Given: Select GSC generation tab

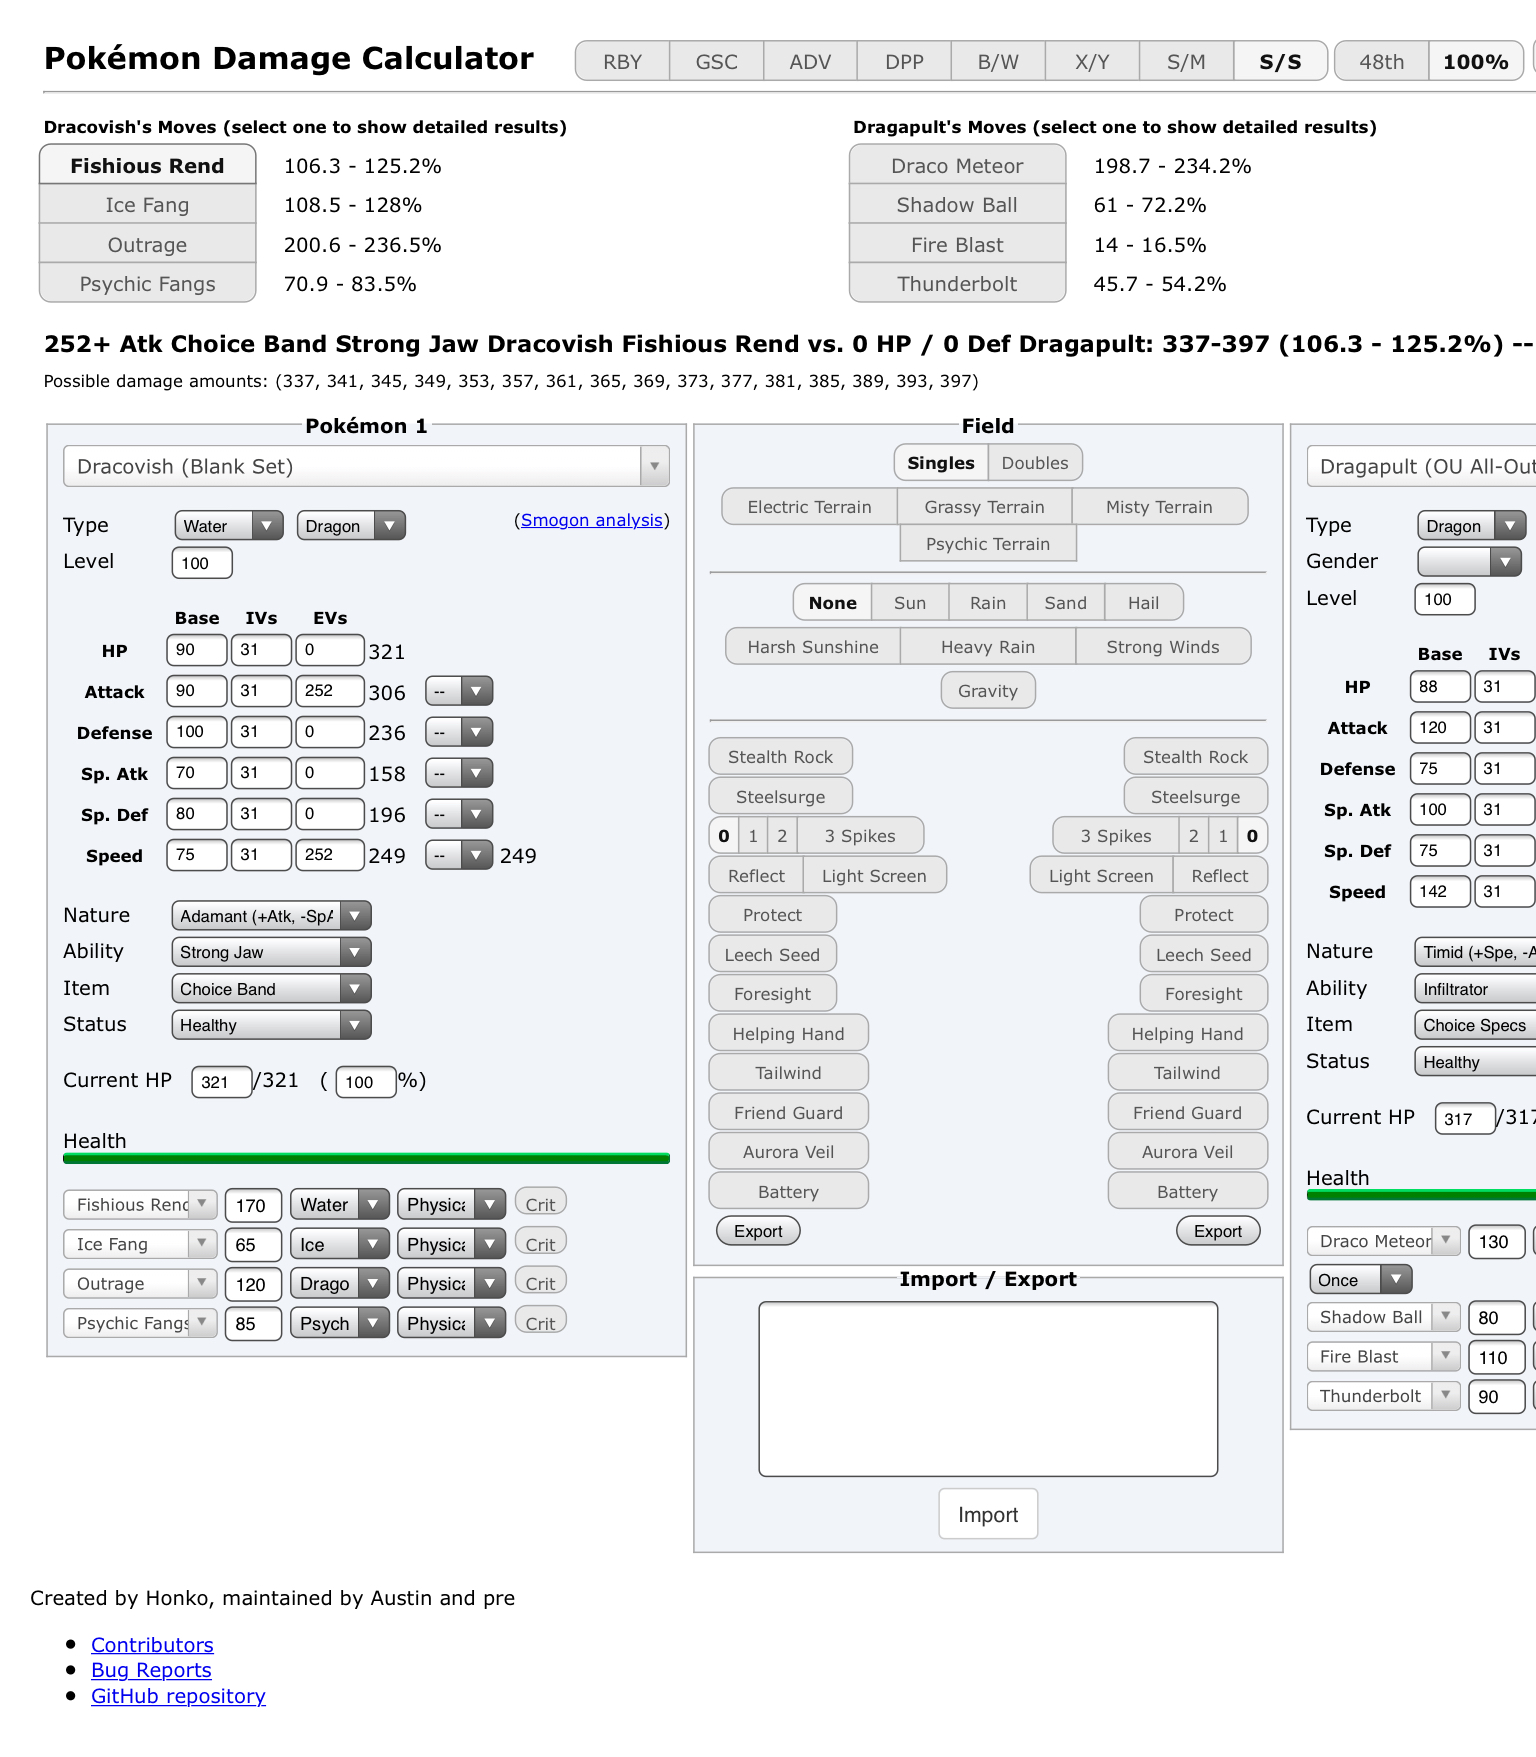Looking at the screenshot, I should [716, 62].
